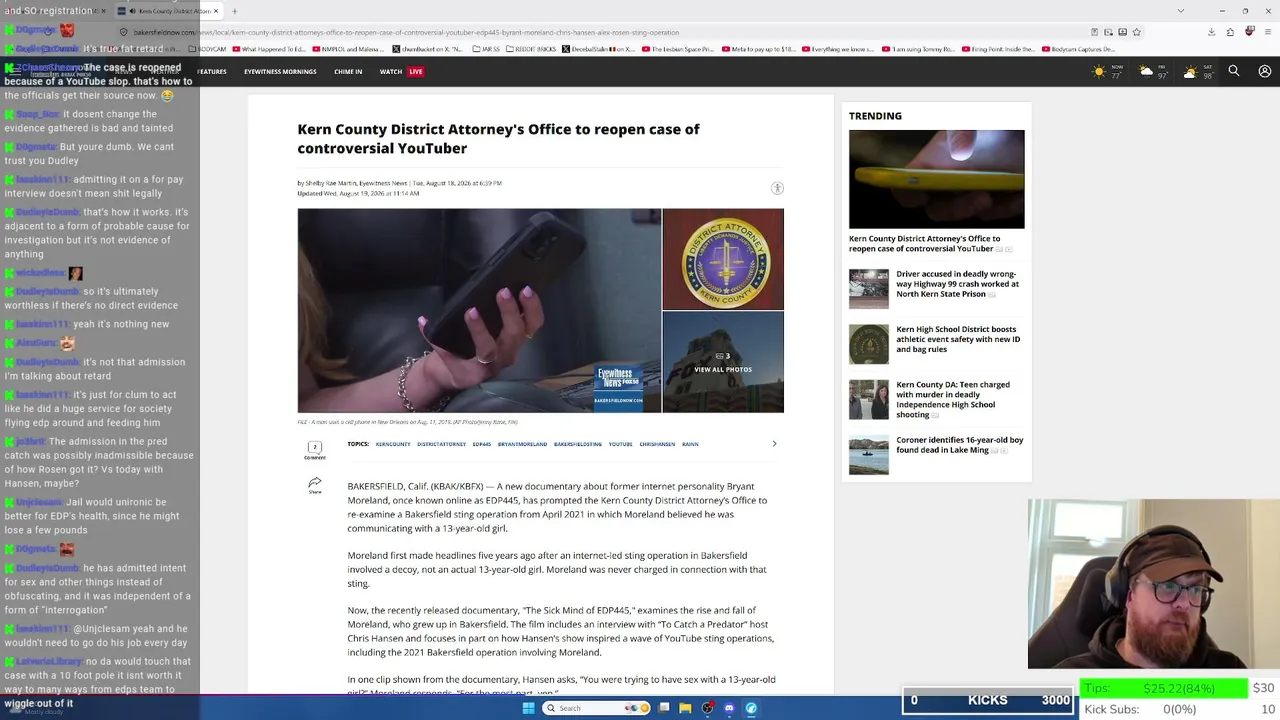Open the BAKERSFIELDSTING topic tag
1280x720 pixels.
pyautogui.click(x=578, y=444)
